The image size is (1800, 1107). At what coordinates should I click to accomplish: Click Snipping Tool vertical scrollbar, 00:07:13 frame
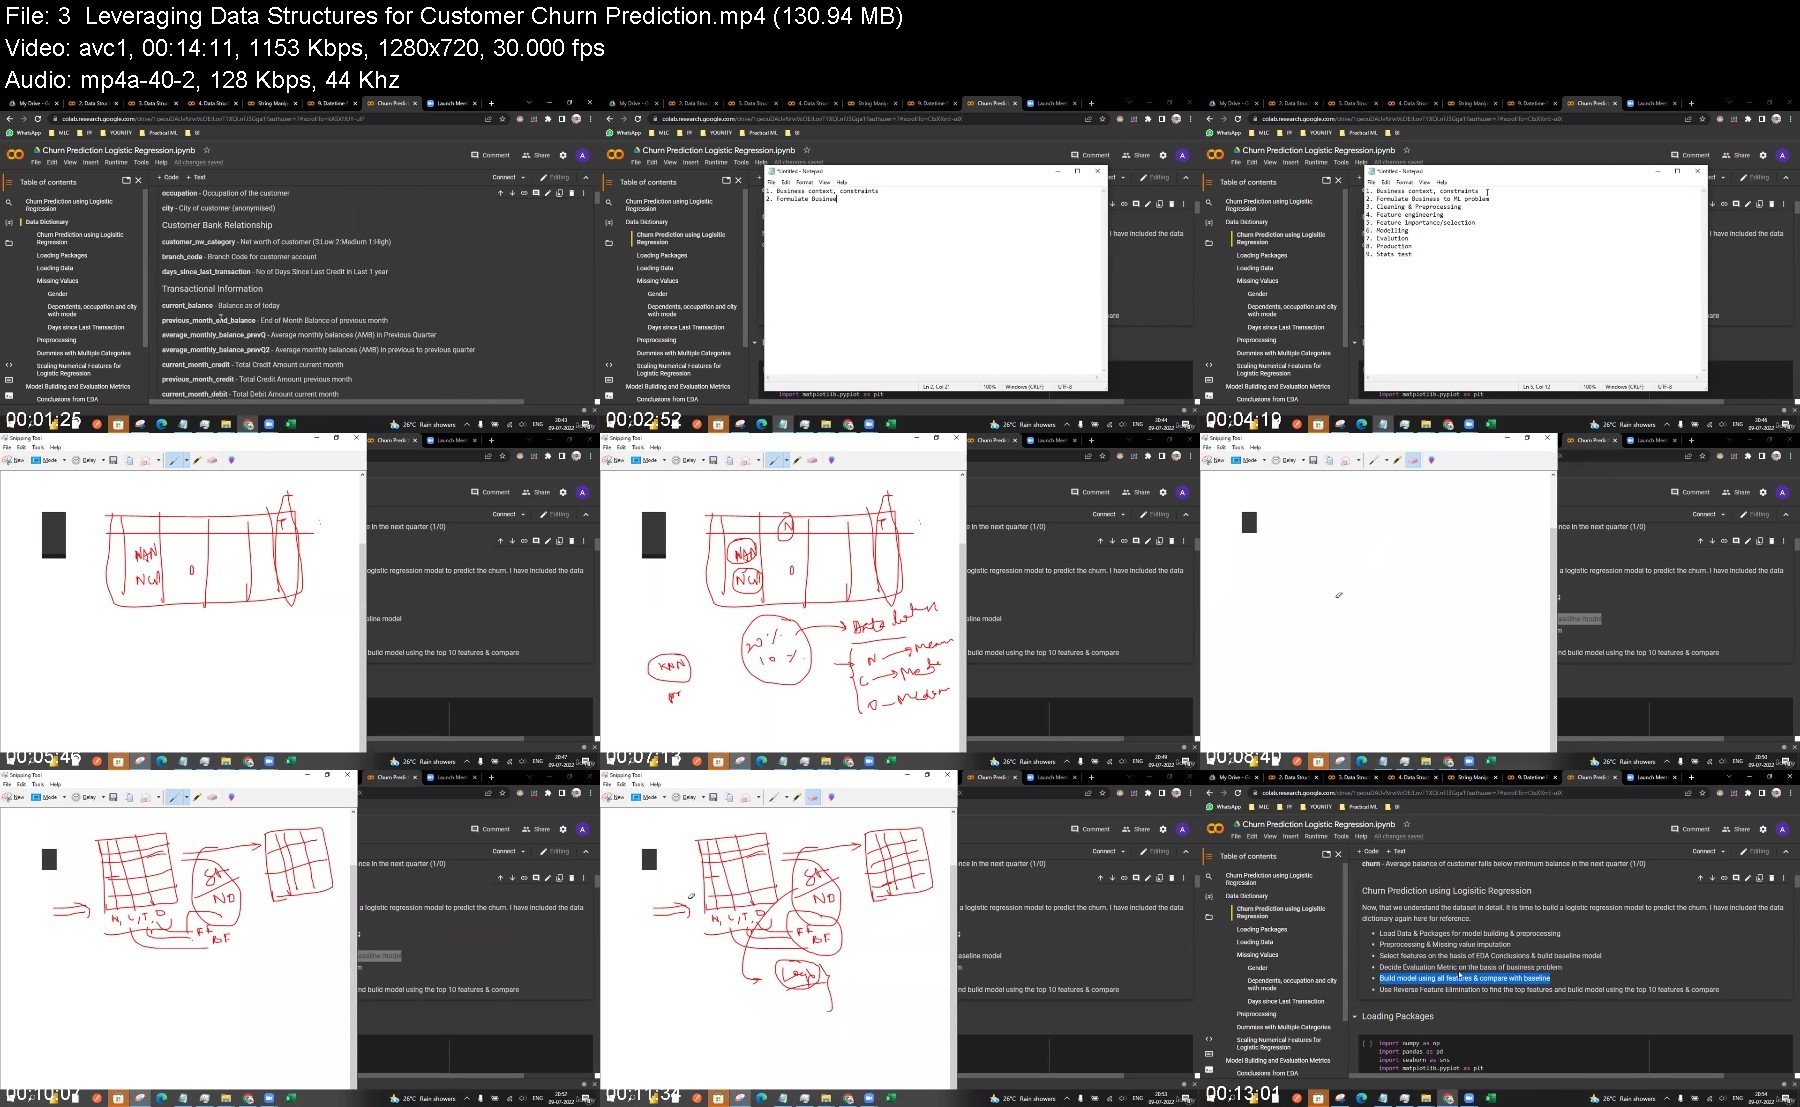coord(962,610)
